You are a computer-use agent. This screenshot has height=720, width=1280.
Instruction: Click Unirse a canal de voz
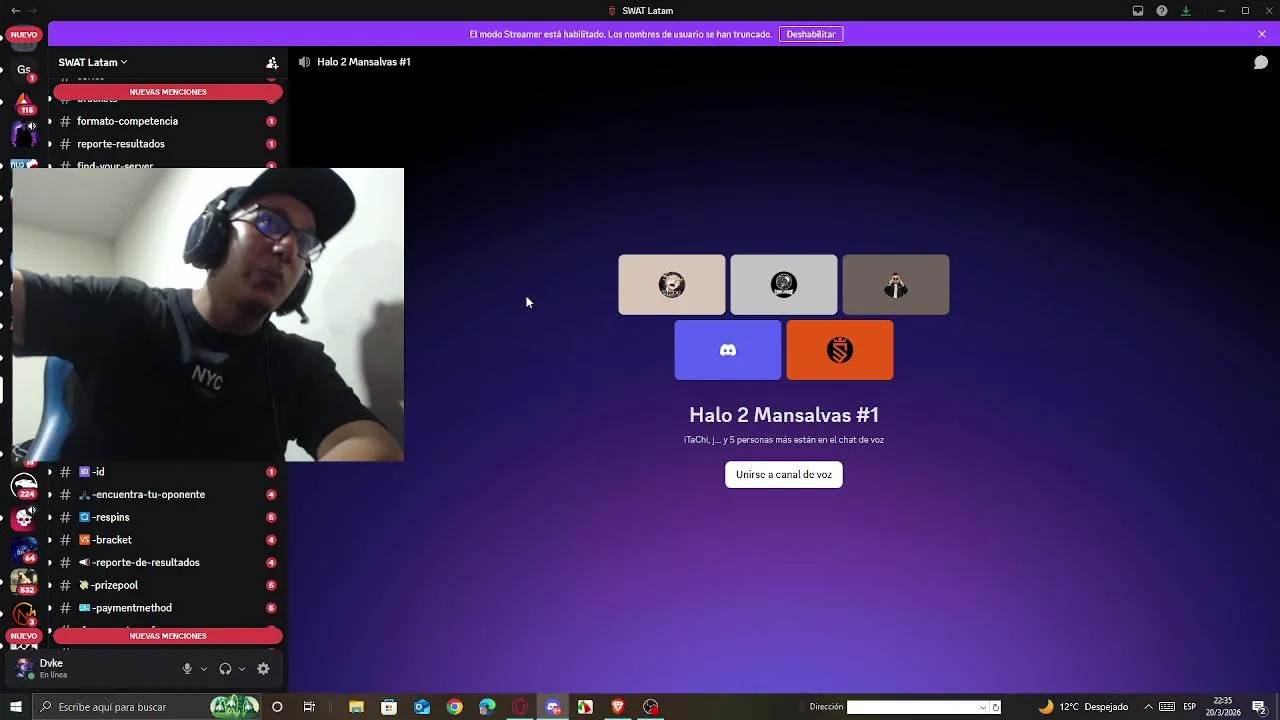784,474
